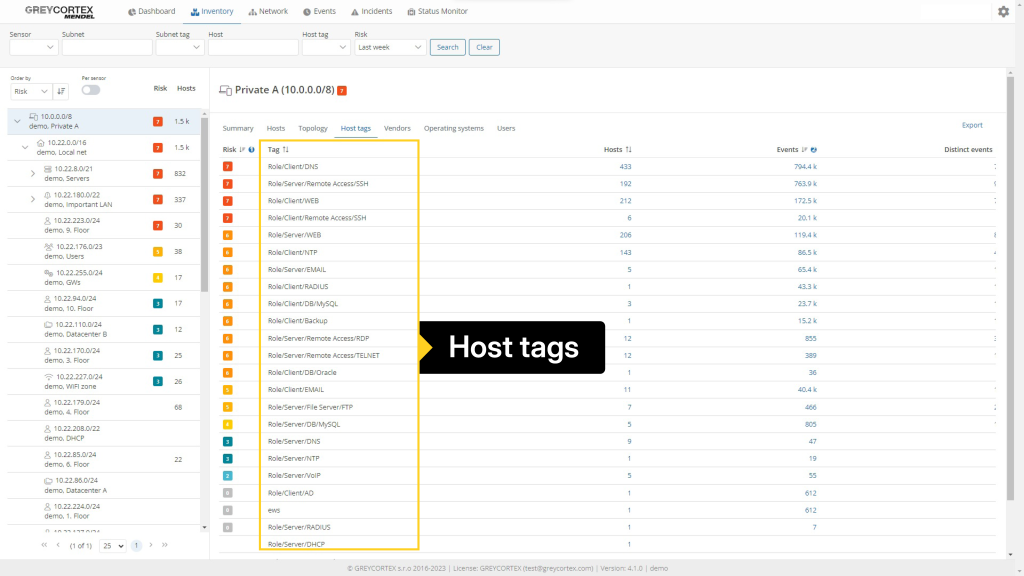This screenshot has height=576, width=1024.
Task: Go to next page in subnet pager
Action: click(151, 545)
